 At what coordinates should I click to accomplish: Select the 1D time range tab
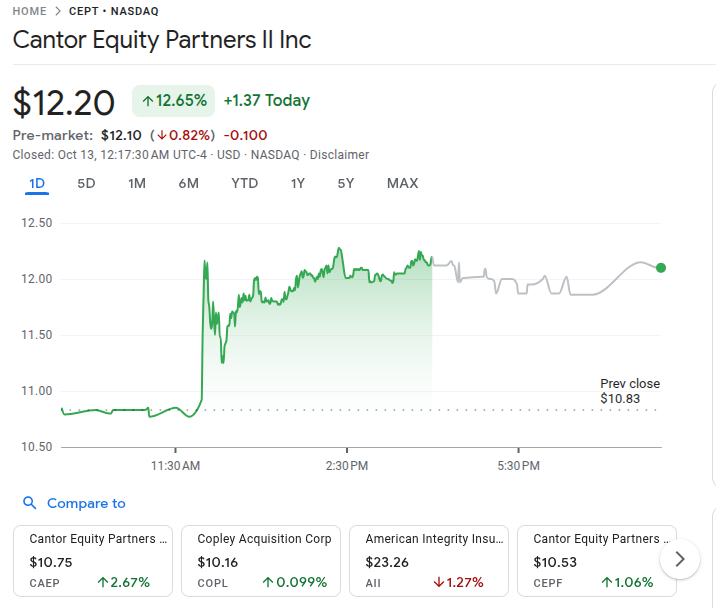click(37, 183)
